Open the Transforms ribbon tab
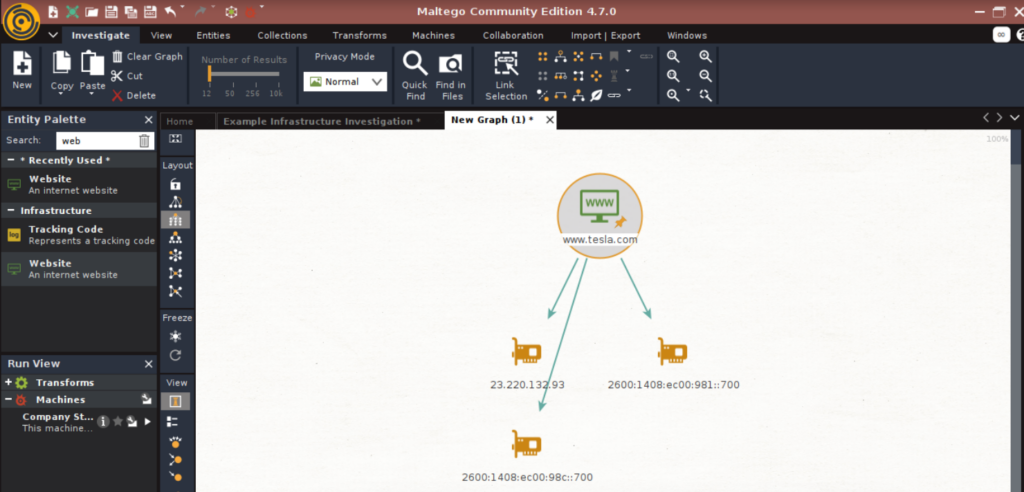This screenshot has height=492, width=1024. [359, 35]
